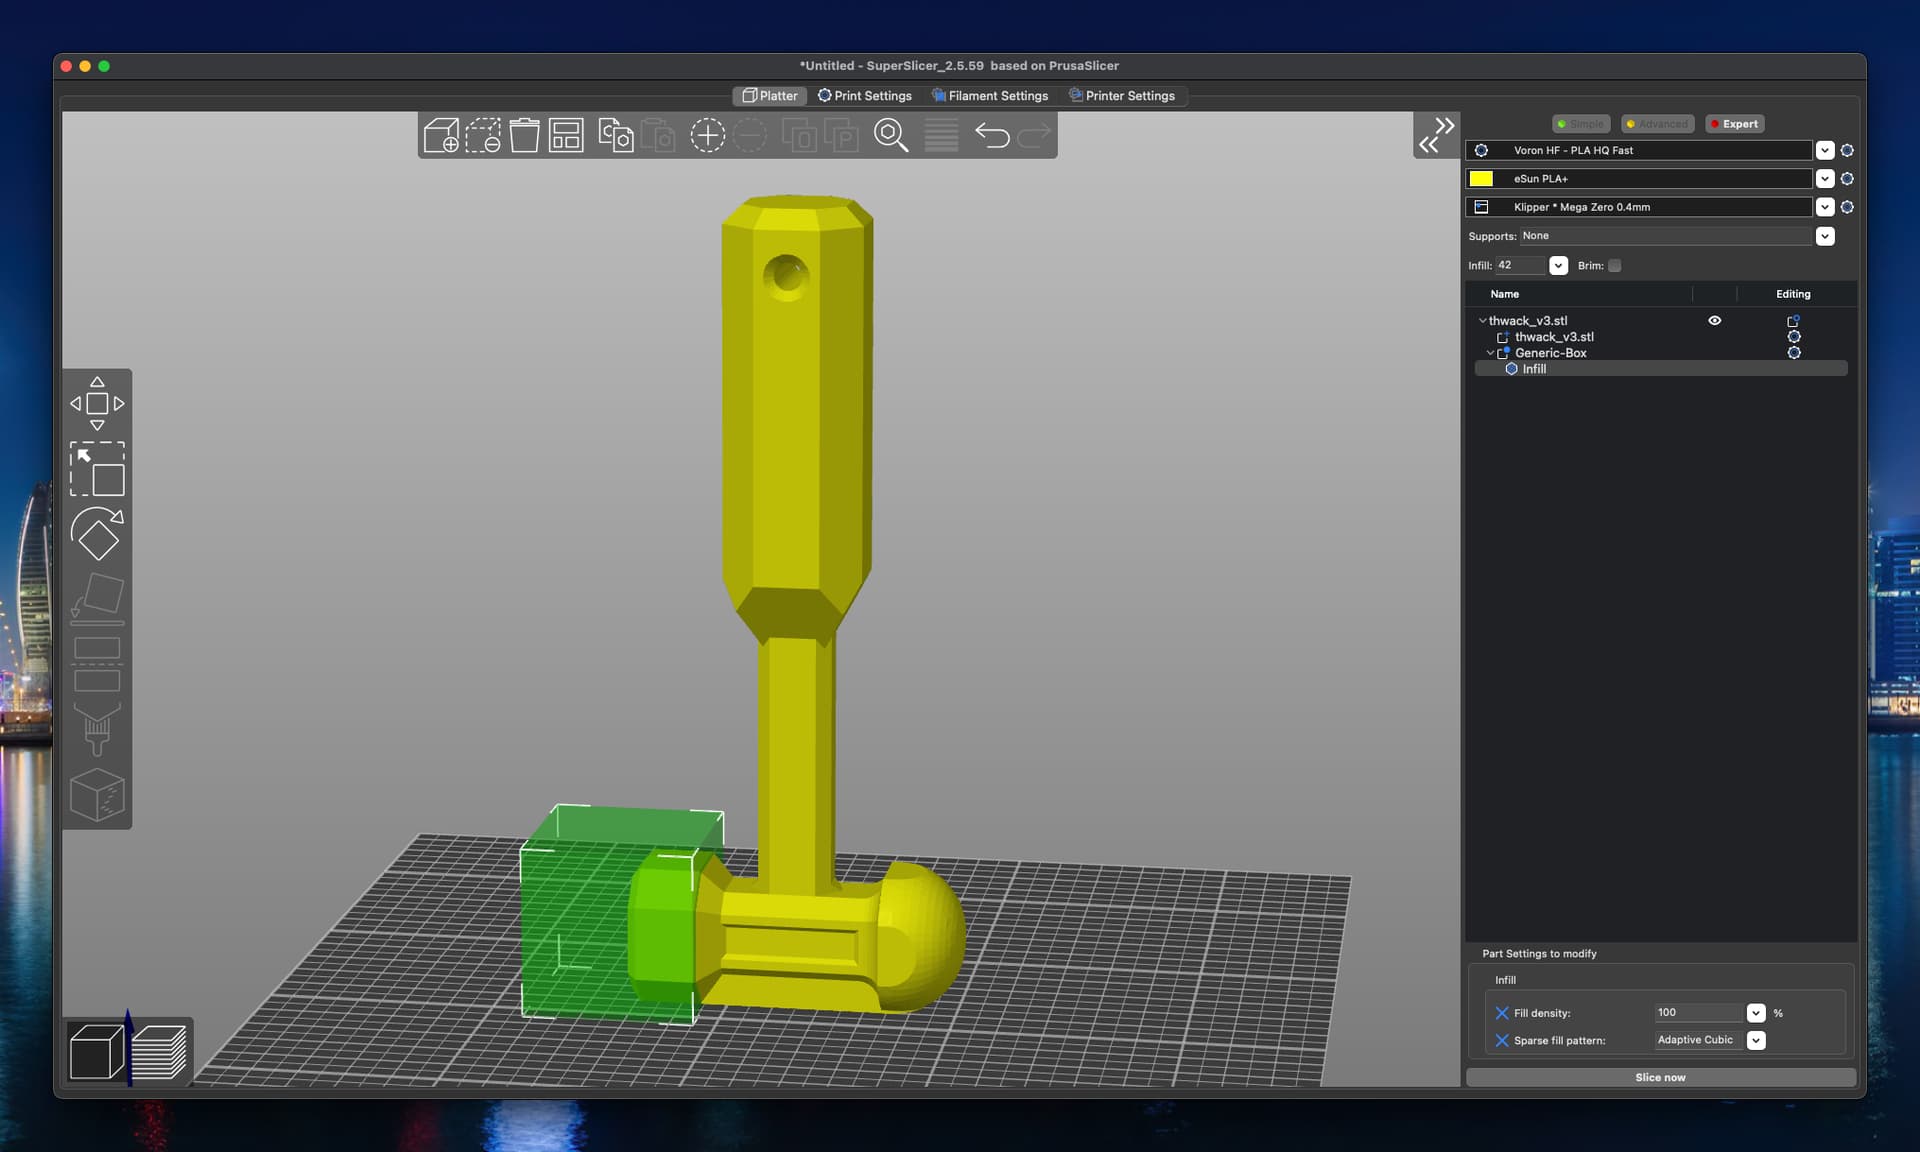Open the Filament Settings tab

click(990, 96)
